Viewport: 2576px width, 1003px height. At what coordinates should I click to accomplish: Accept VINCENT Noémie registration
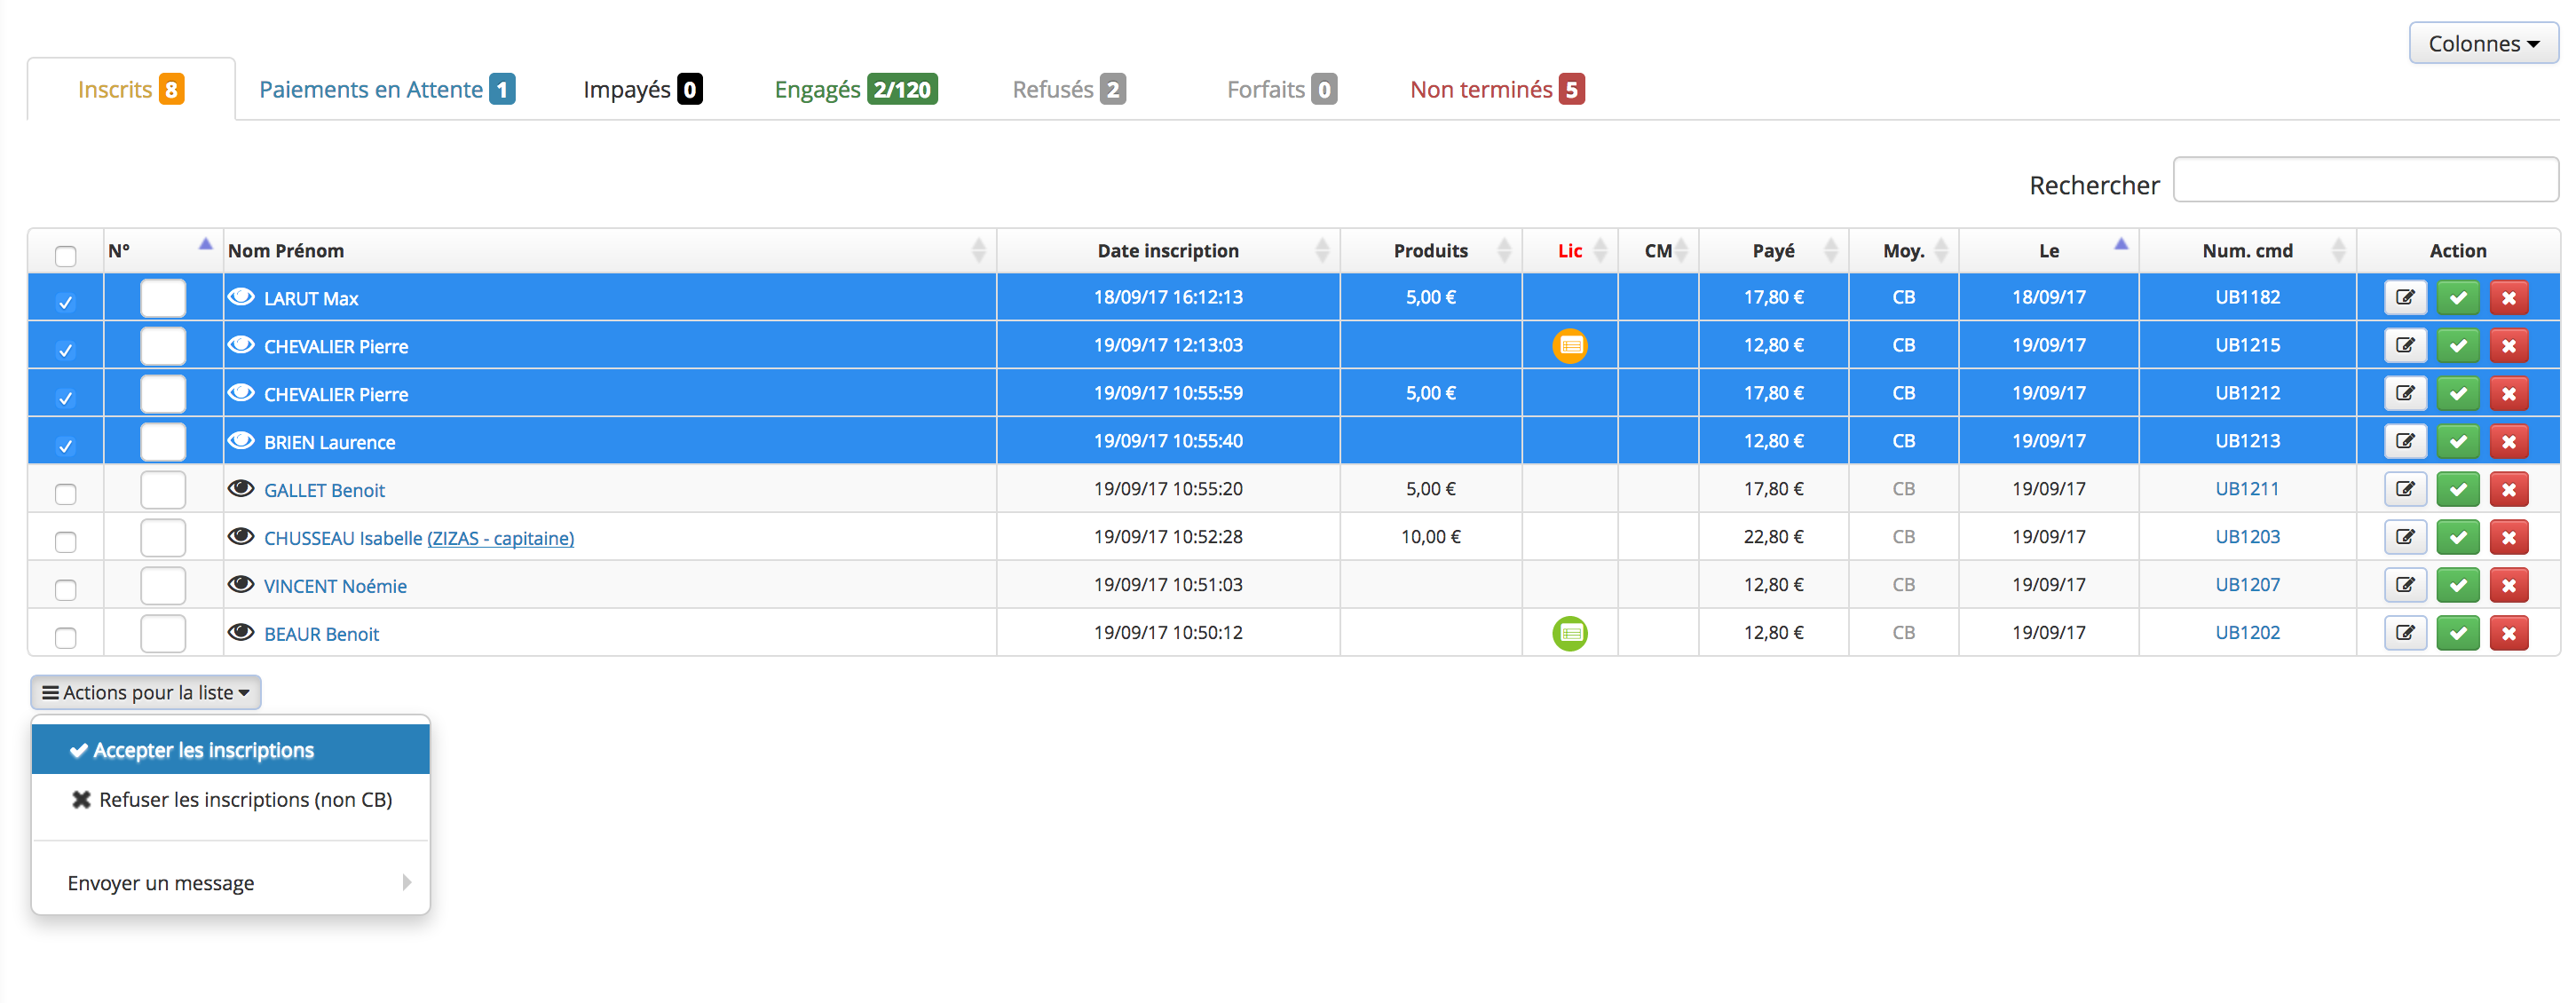click(2458, 585)
